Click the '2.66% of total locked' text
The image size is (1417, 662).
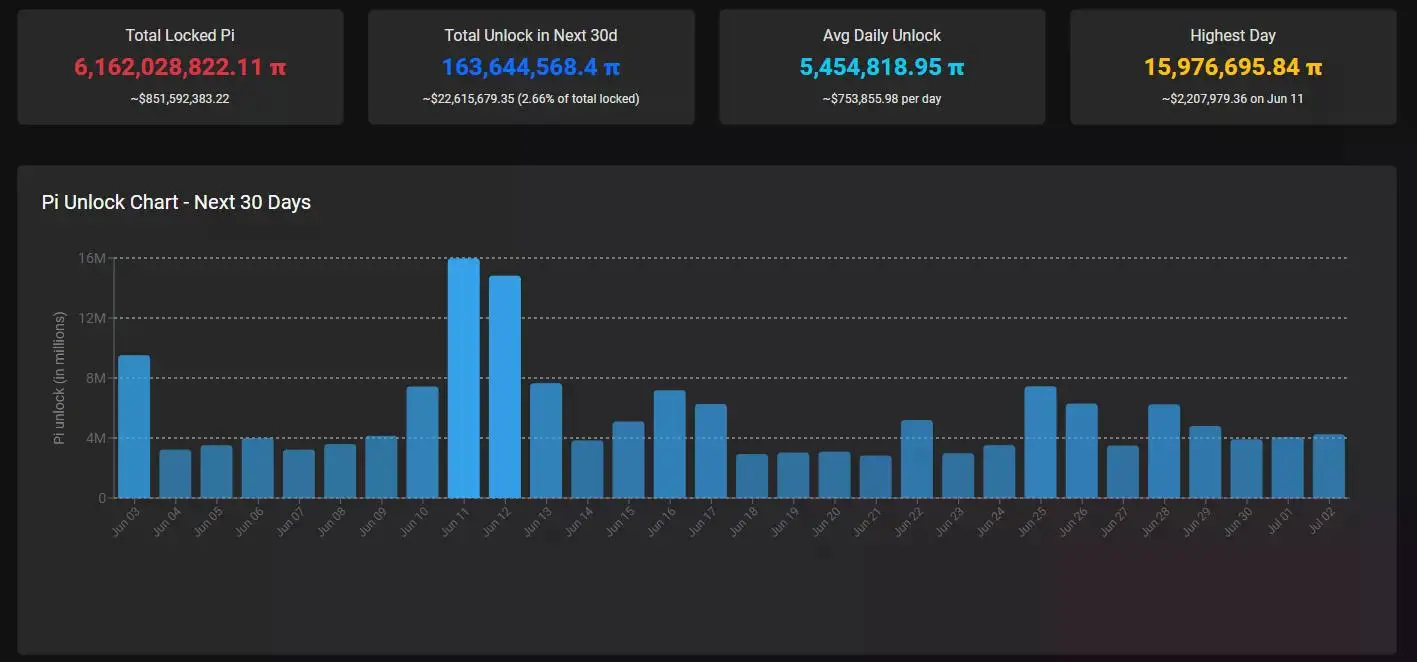[577, 99]
